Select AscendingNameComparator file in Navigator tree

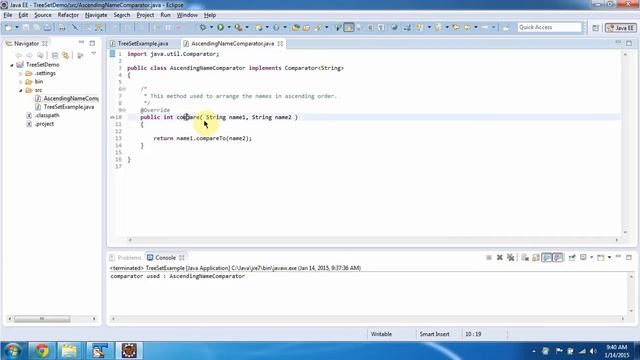[x=71, y=98]
